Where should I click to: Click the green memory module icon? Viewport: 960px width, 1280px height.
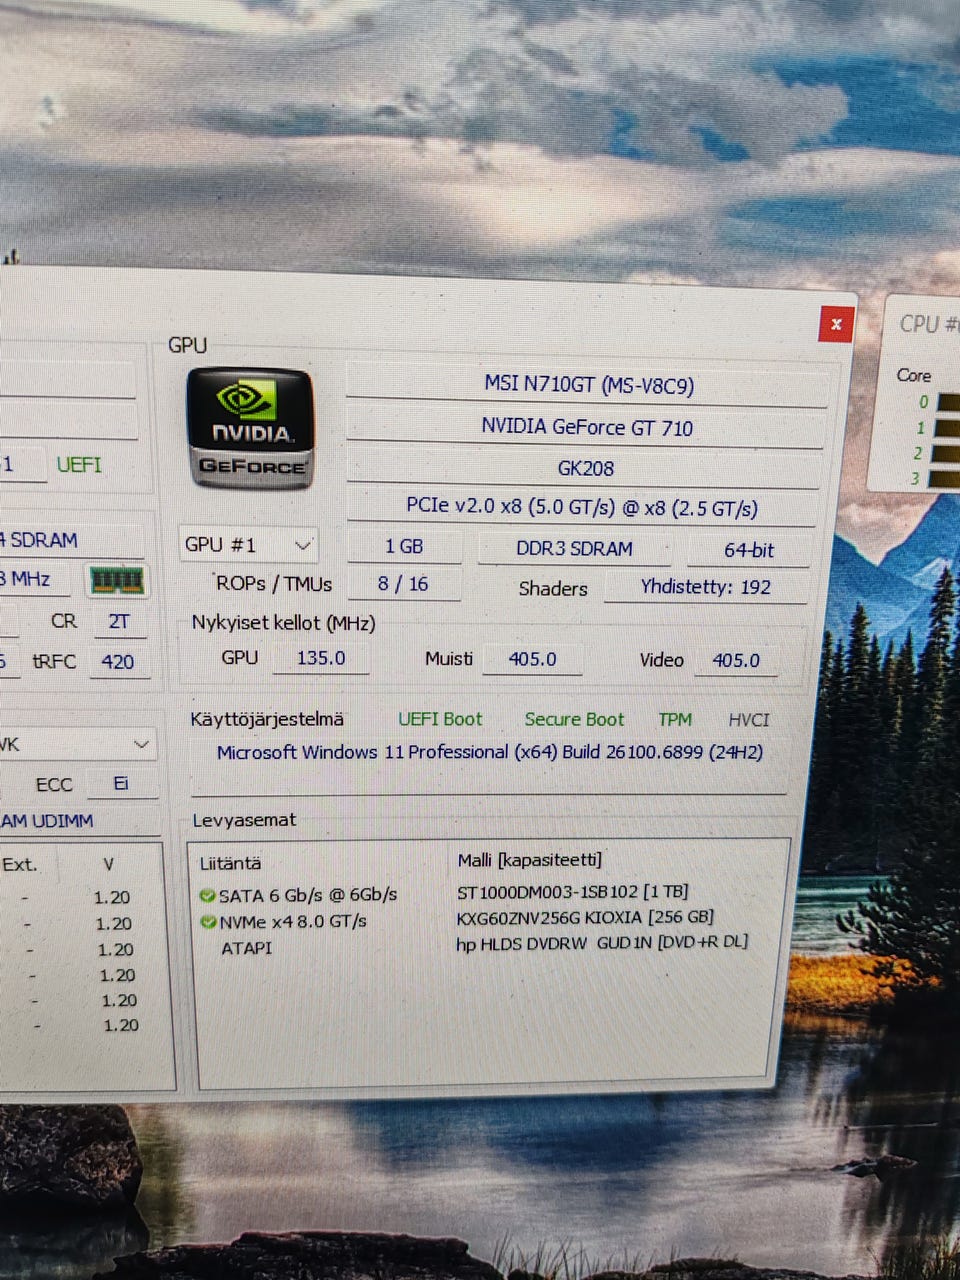coord(117,580)
